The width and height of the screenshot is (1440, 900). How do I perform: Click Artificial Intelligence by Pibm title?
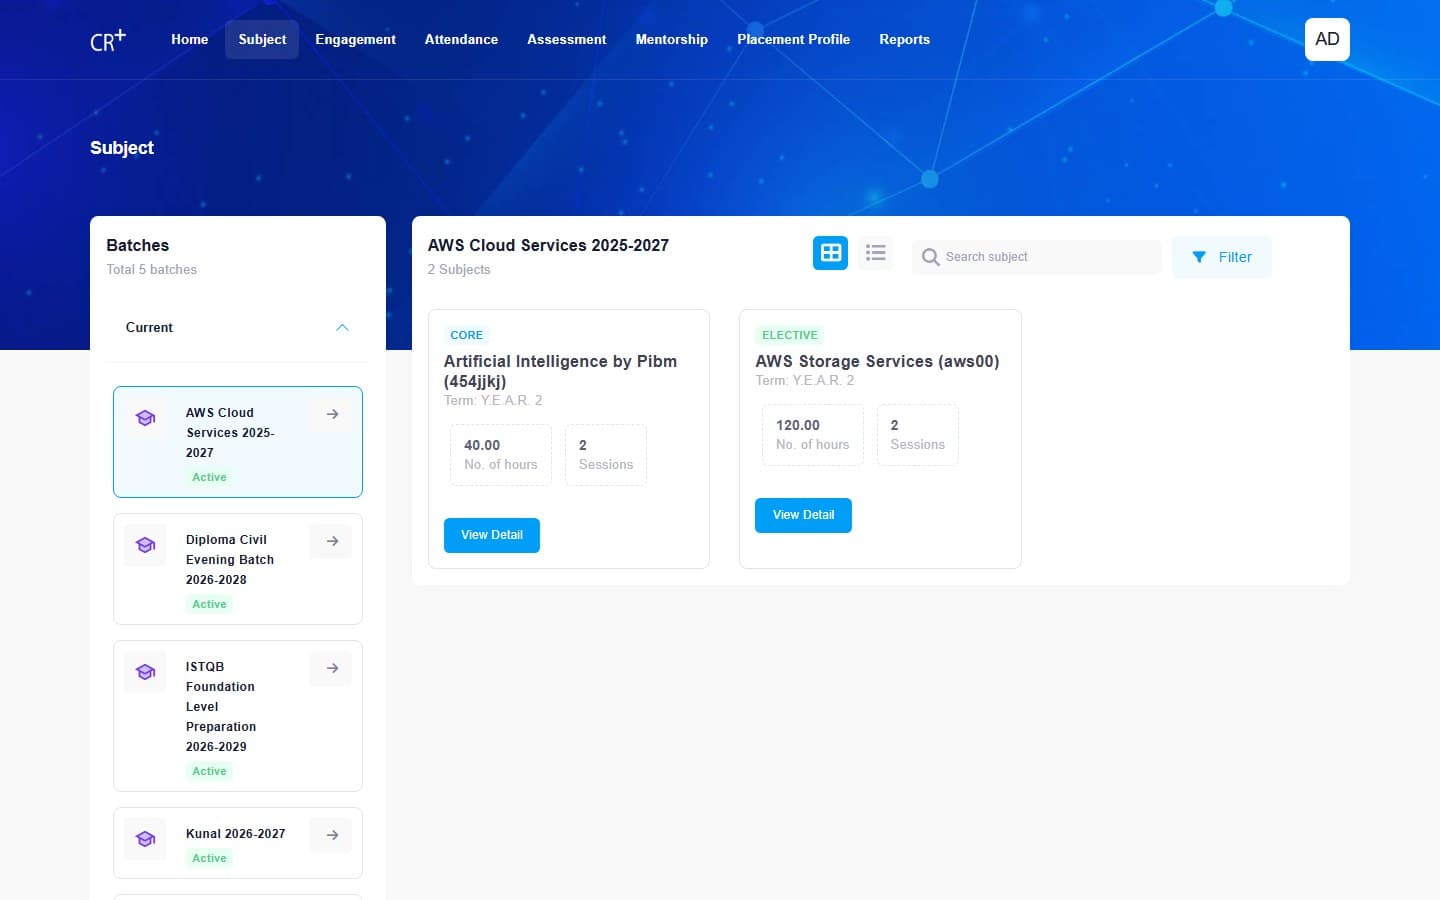[560, 371]
